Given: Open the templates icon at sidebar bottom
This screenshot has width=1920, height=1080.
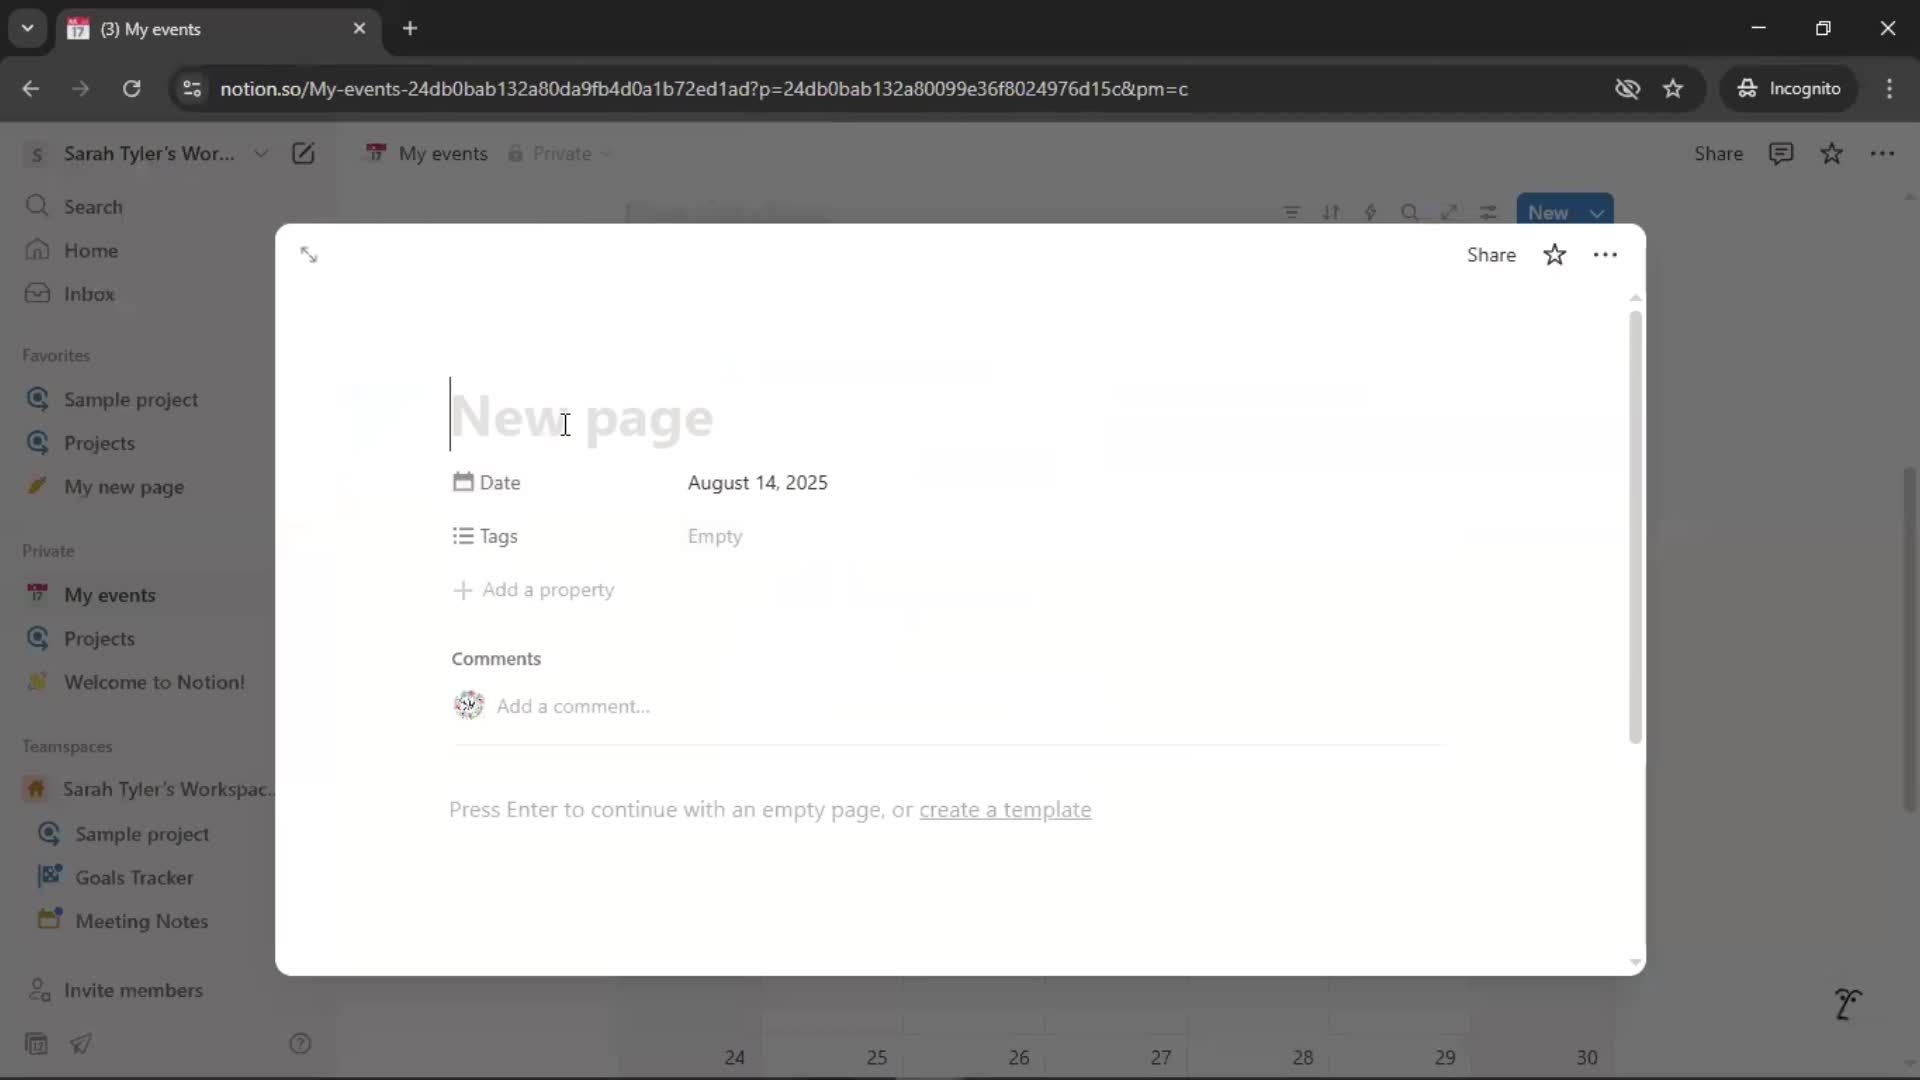Looking at the screenshot, I should 36,1044.
